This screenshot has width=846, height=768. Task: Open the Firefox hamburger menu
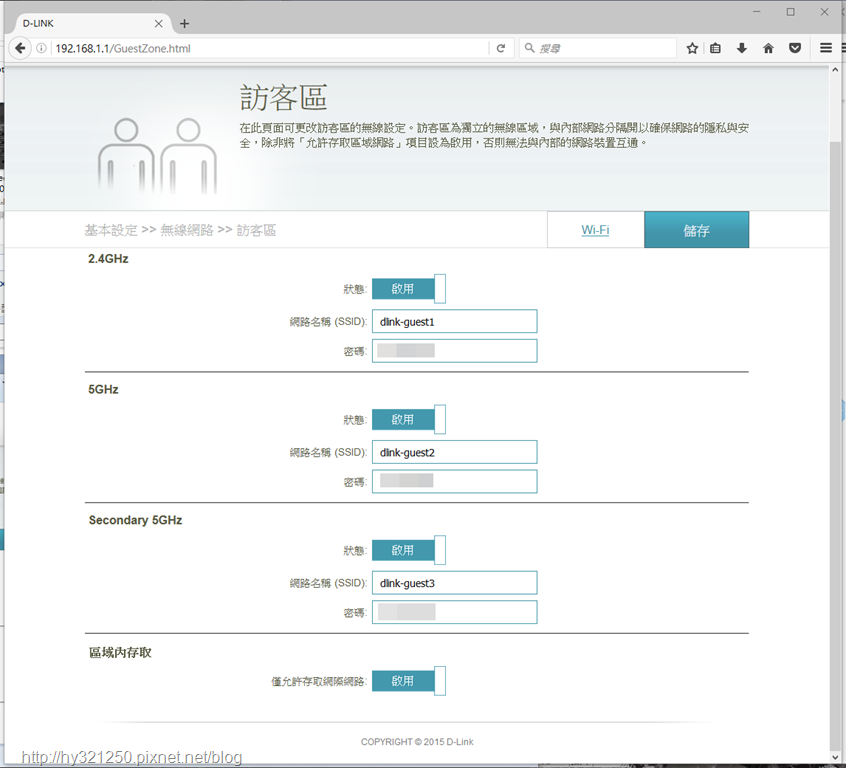point(825,48)
